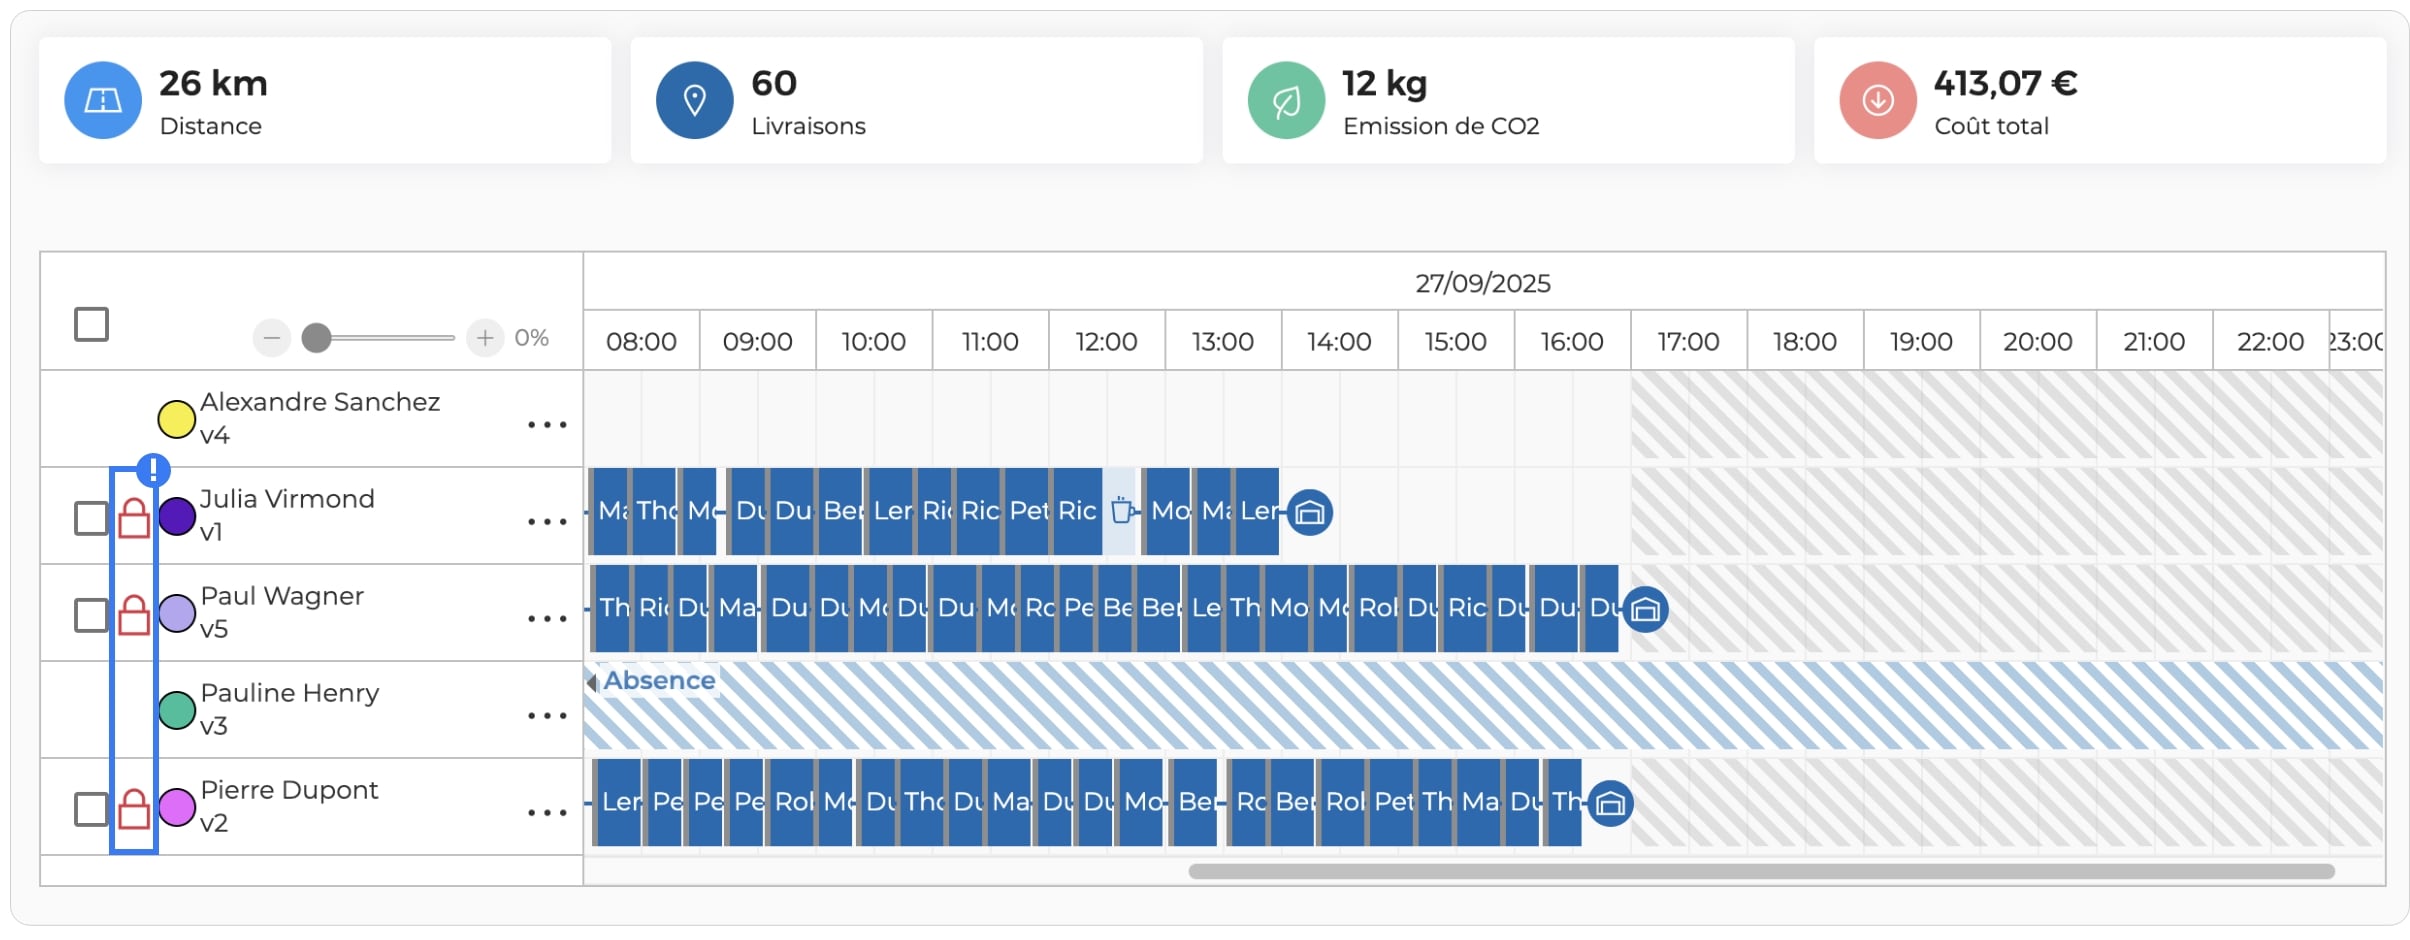This screenshot has height=940, width=2410.
Task: Click the blue exclamation info badge
Action: (153, 469)
